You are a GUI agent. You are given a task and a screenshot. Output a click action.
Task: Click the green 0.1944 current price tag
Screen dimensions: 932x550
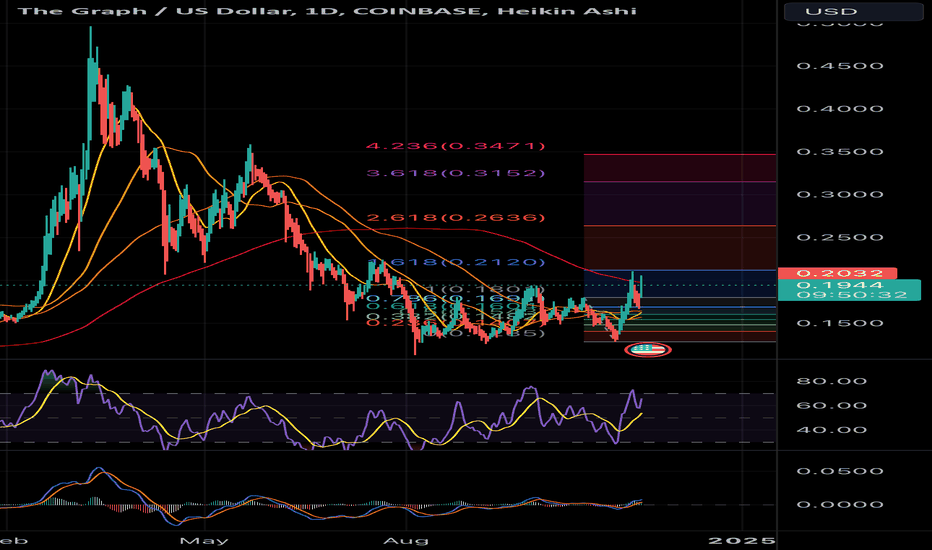coord(840,285)
